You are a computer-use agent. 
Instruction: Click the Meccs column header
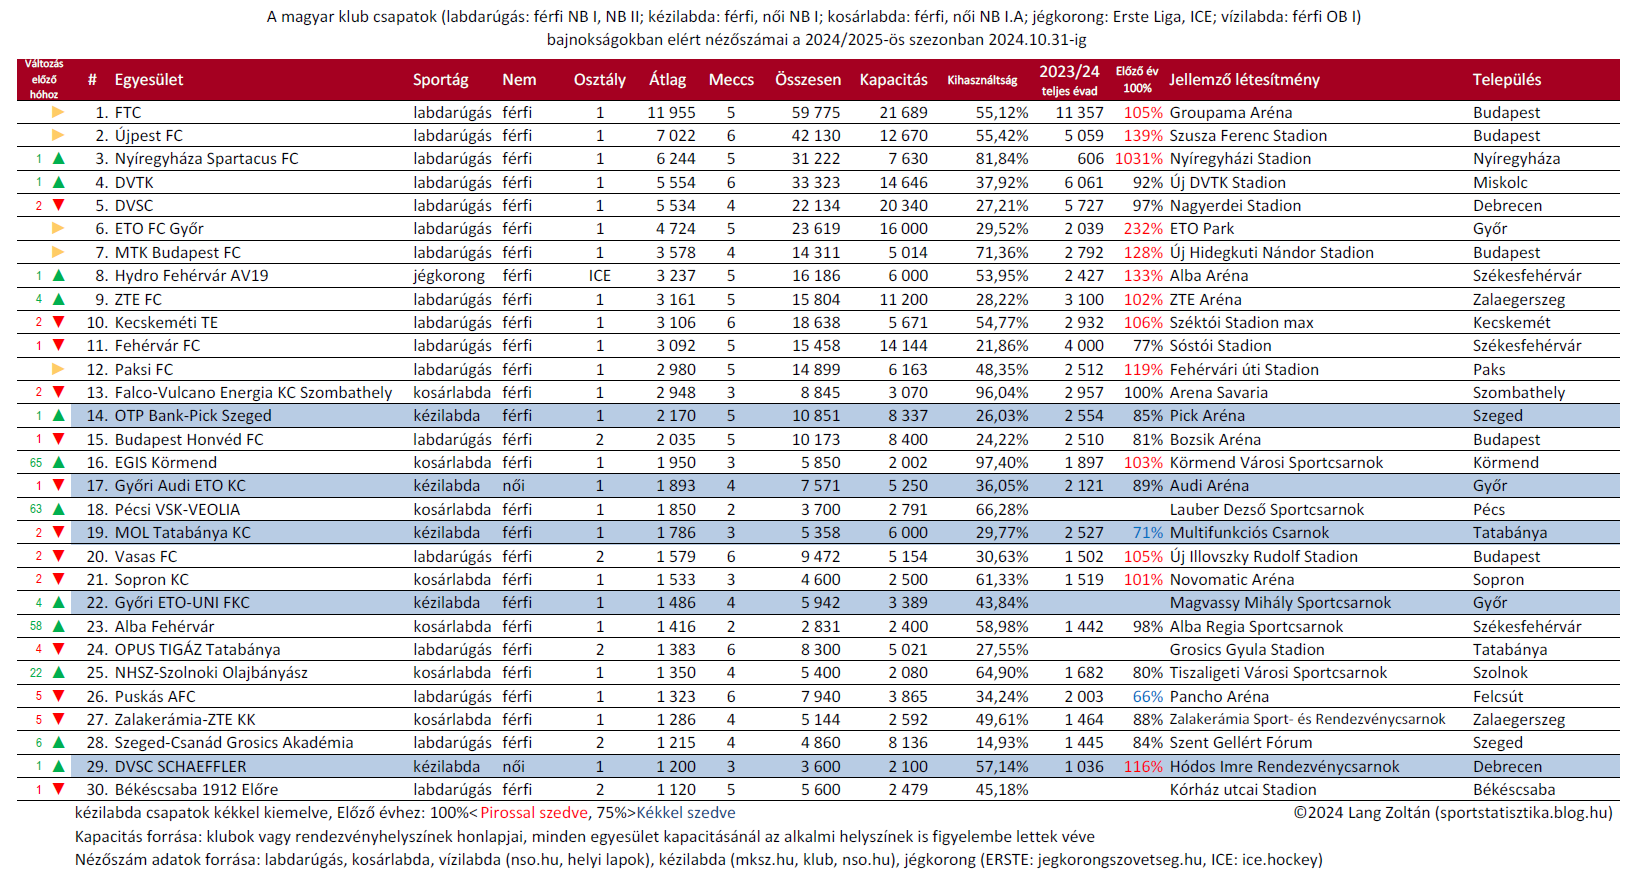coord(731,80)
